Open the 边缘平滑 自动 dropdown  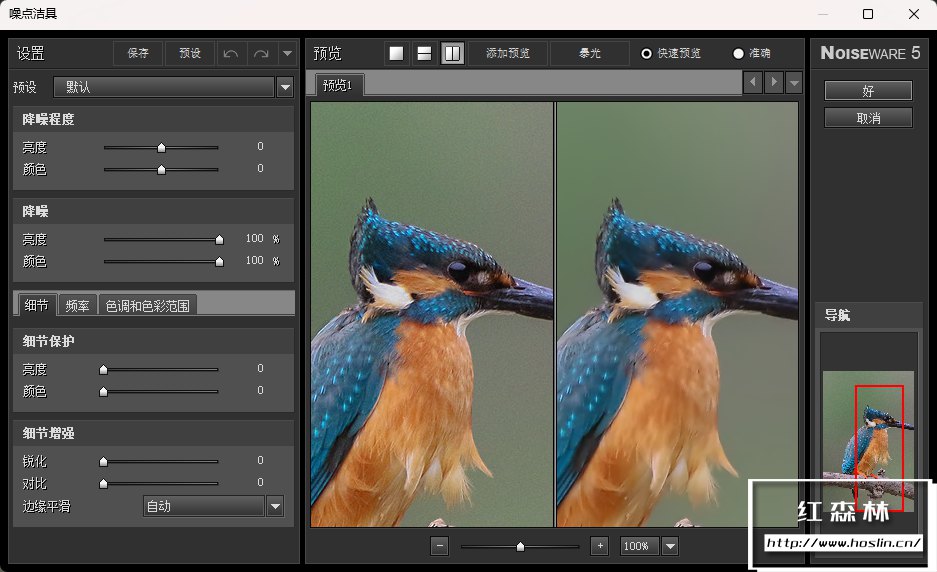pos(204,506)
